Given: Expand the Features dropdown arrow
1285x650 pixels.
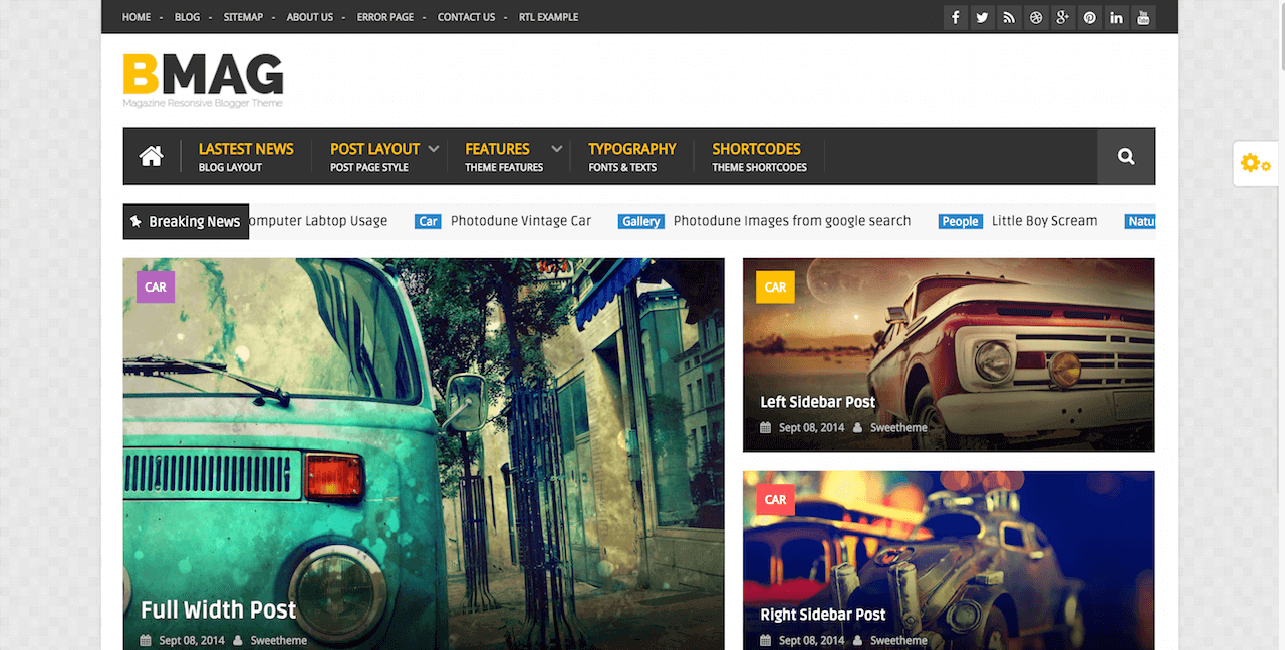Looking at the screenshot, I should point(557,149).
